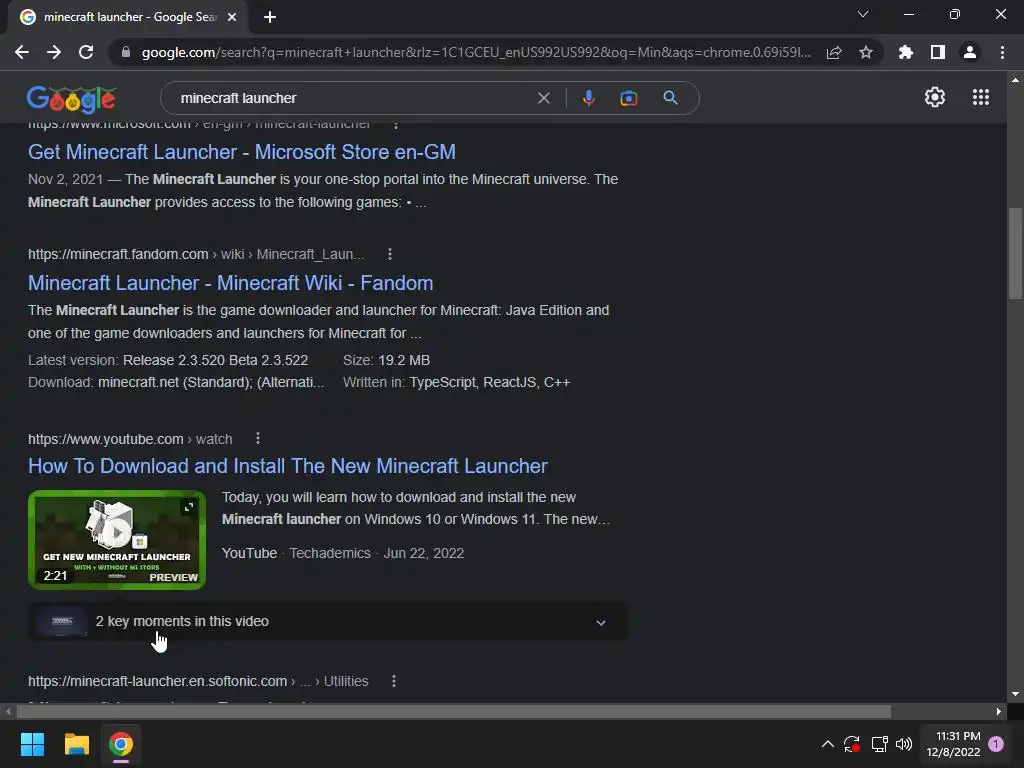The width and height of the screenshot is (1024, 768).
Task: Click 'Latest version: Release 2.3.520' text
Action: coord(168,360)
